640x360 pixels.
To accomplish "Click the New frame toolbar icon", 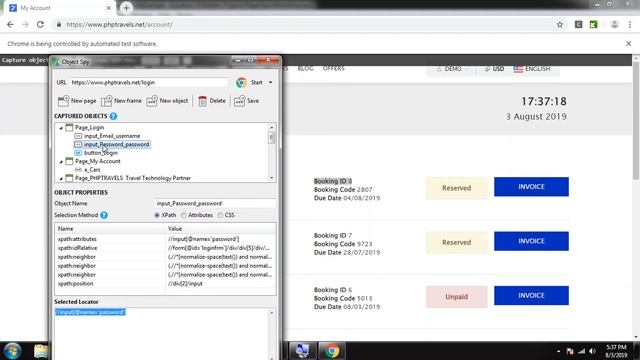I will (x=107, y=101).
